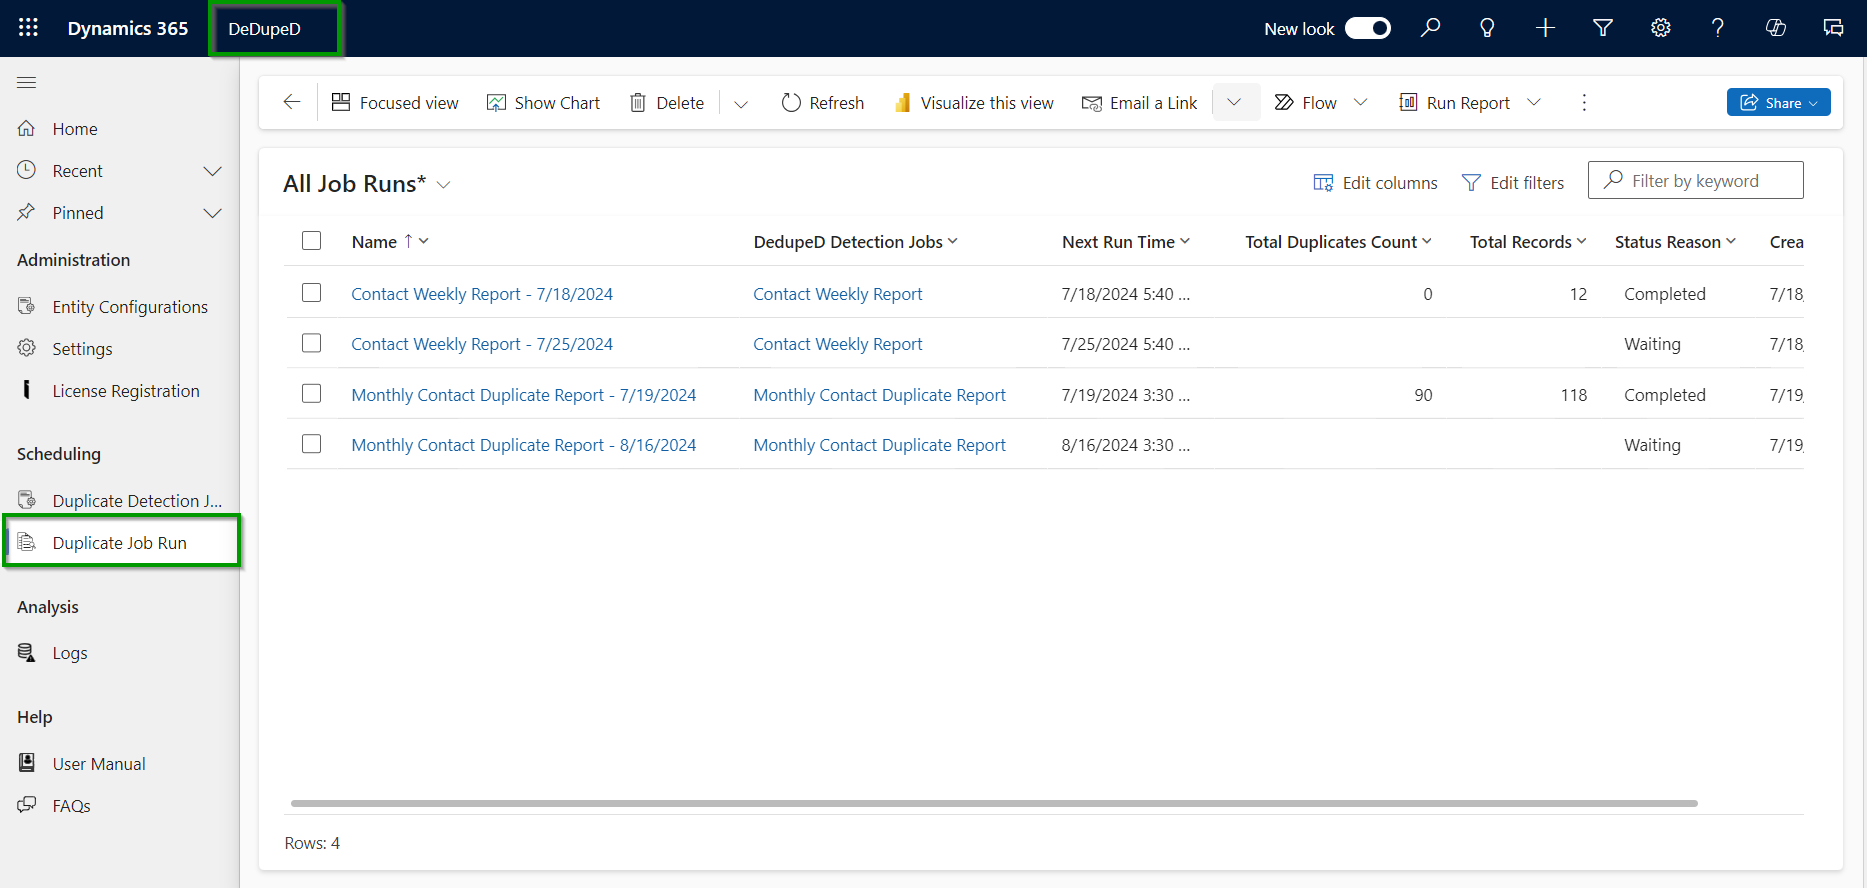Click Show Chart command
Viewport: 1867px width, 888px height.
click(543, 102)
